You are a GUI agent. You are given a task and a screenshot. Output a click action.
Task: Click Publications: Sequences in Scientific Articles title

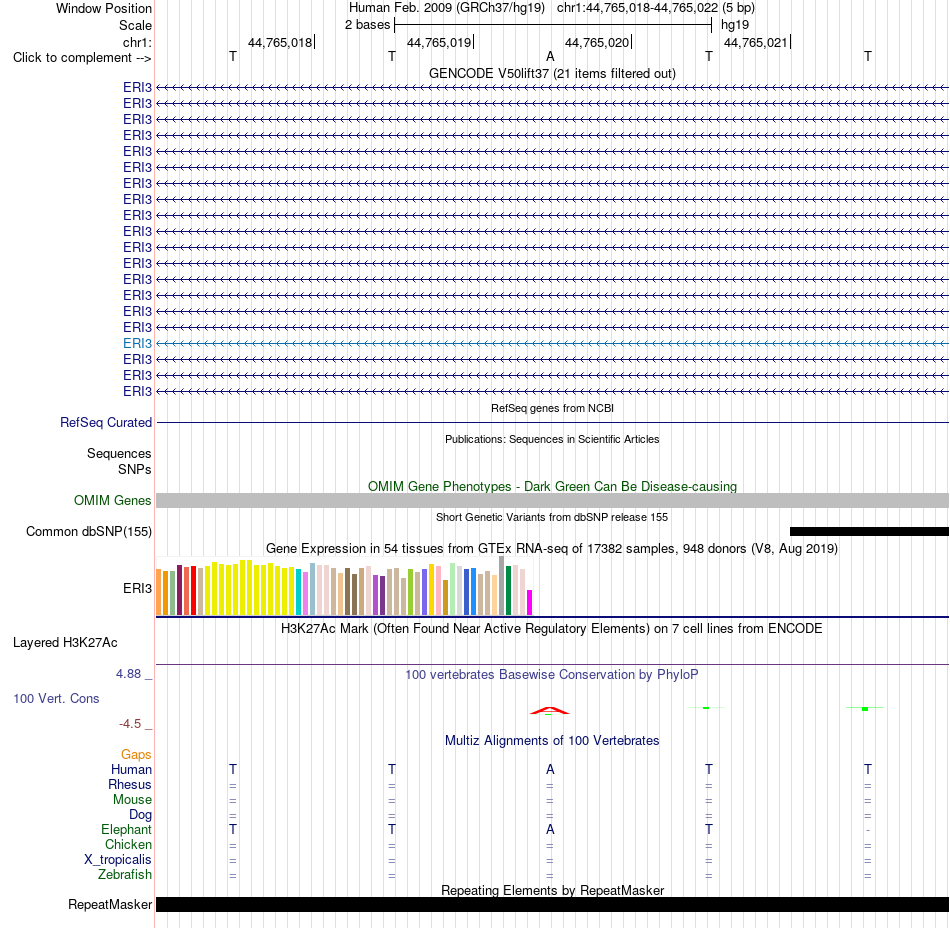pyautogui.click(x=552, y=439)
